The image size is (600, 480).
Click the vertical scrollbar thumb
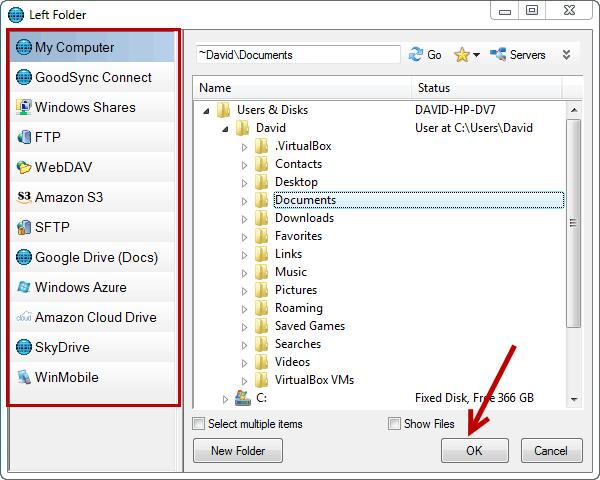pos(574,223)
